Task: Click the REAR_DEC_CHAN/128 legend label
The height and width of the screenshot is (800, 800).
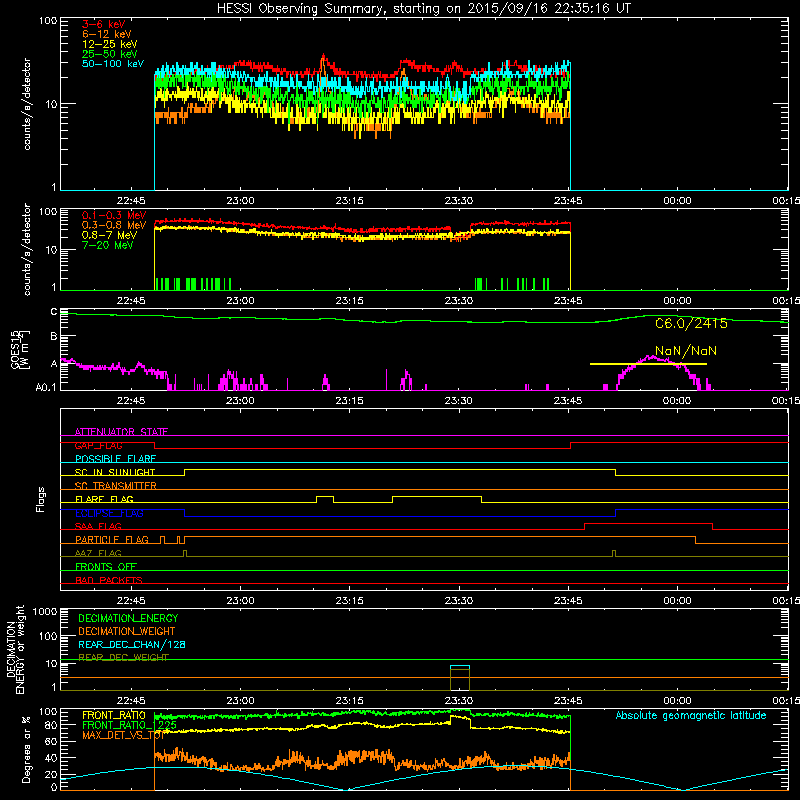Action: [132, 644]
